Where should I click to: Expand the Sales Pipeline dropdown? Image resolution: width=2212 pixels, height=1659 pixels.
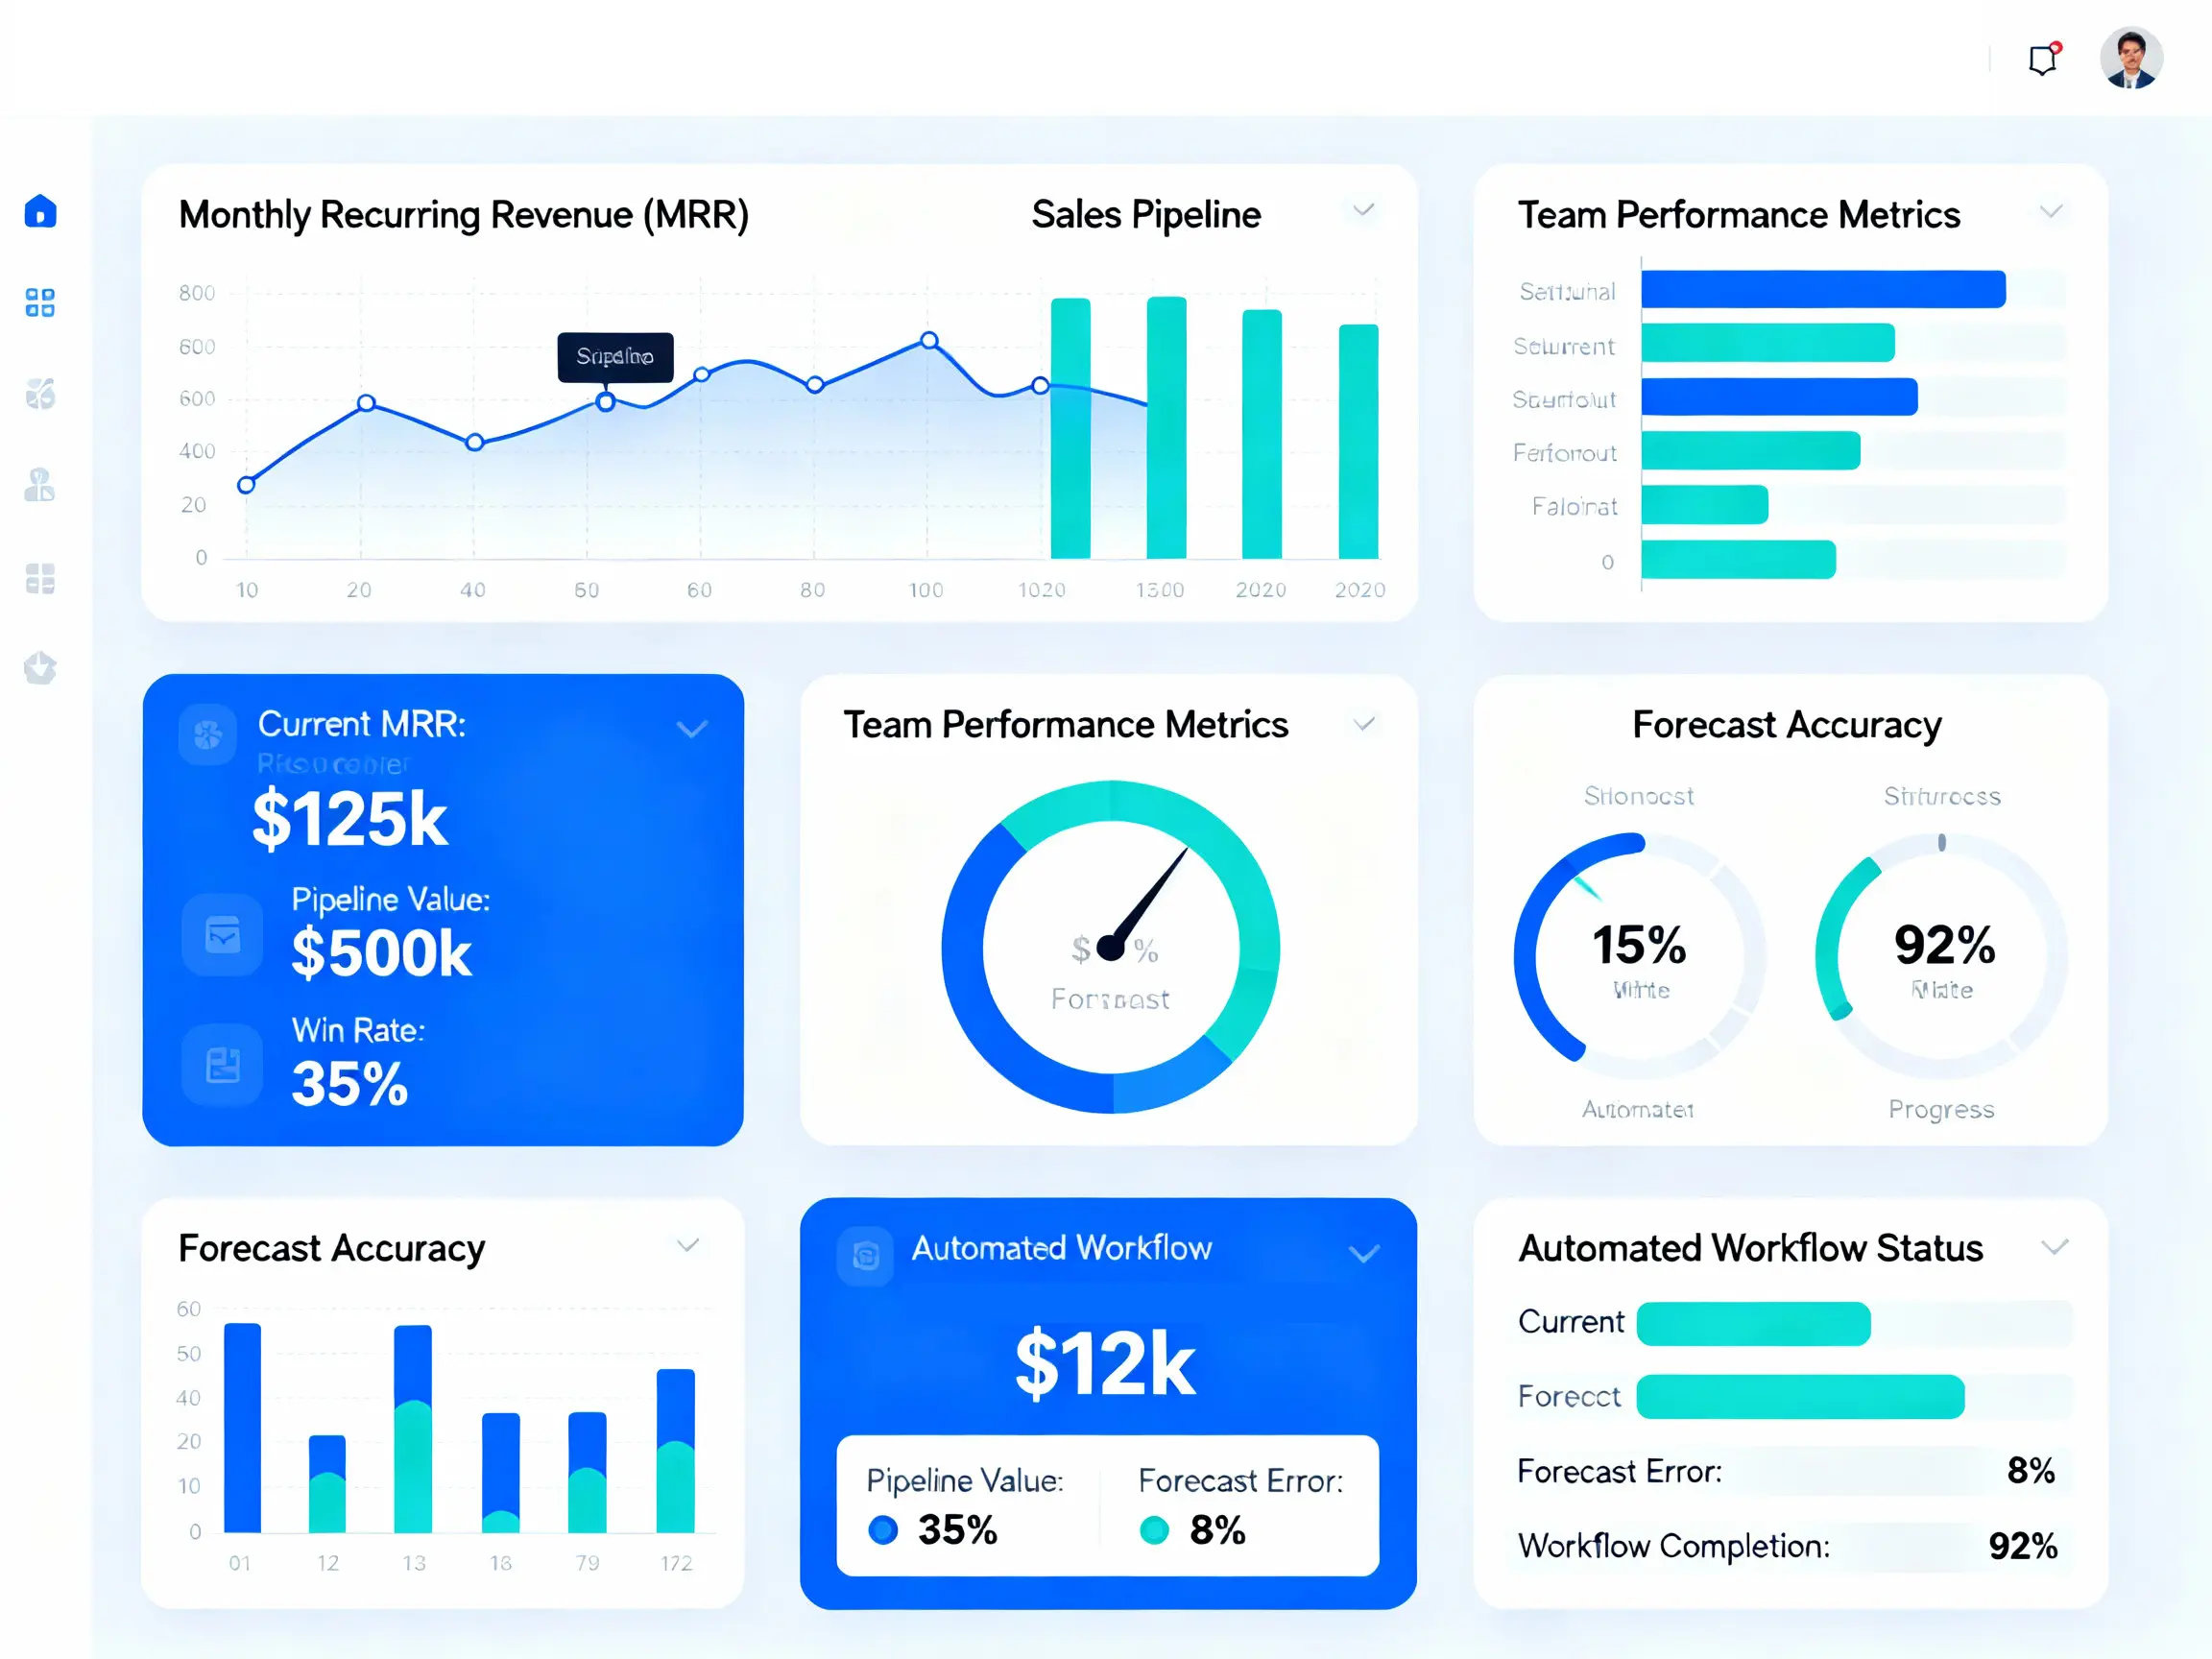[x=1365, y=211]
